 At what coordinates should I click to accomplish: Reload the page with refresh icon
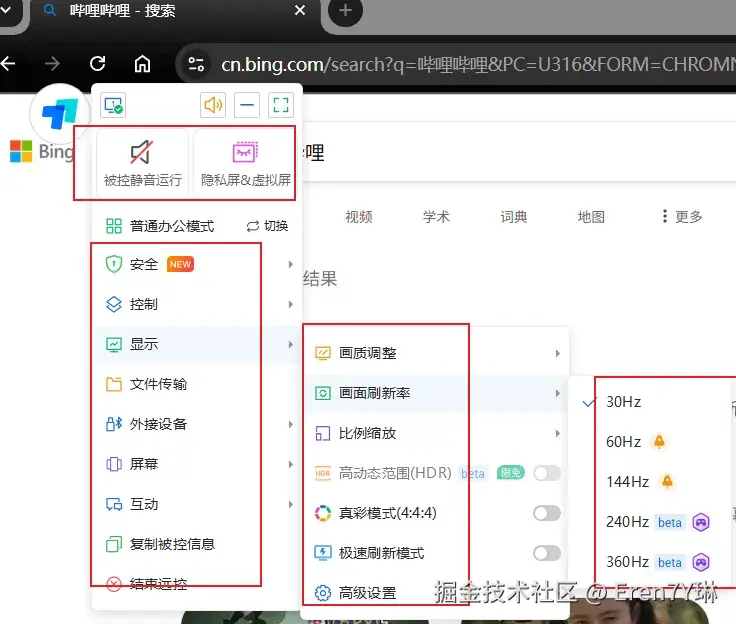(x=98, y=63)
